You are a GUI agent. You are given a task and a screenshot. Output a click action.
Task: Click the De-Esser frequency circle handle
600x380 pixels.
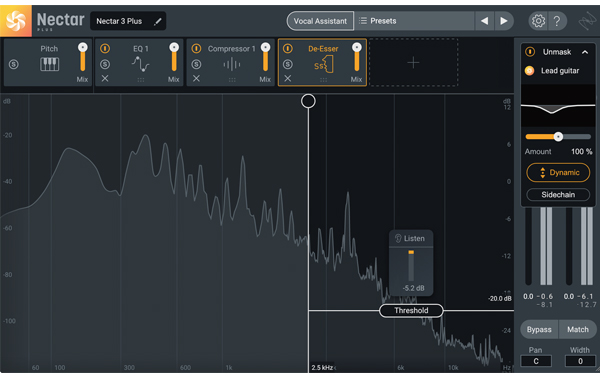pyautogui.click(x=308, y=101)
